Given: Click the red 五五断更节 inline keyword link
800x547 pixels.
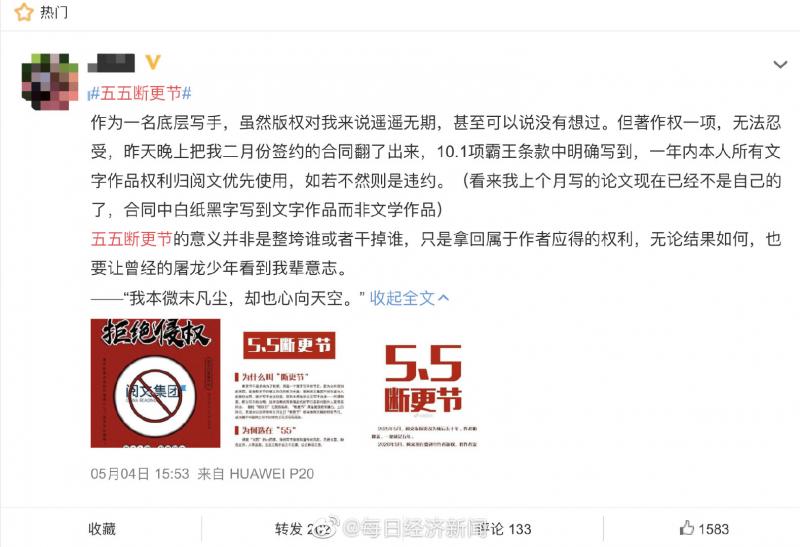Looking at the screenshot, I should point(132,239).
